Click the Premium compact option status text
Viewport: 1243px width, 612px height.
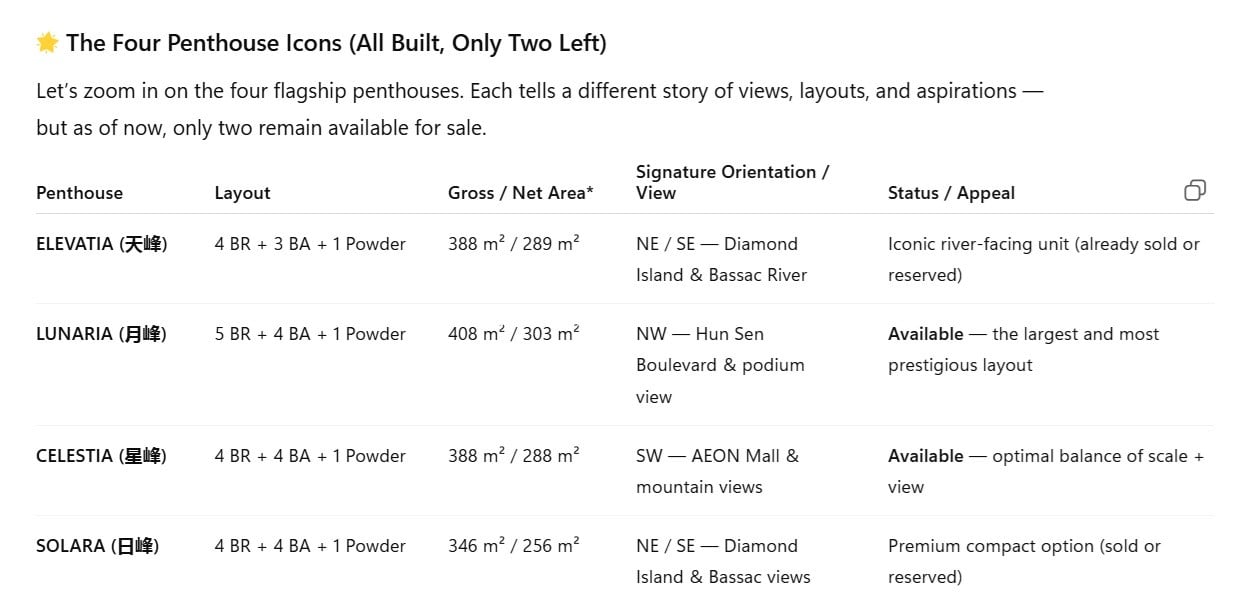tap(1025, 561)
